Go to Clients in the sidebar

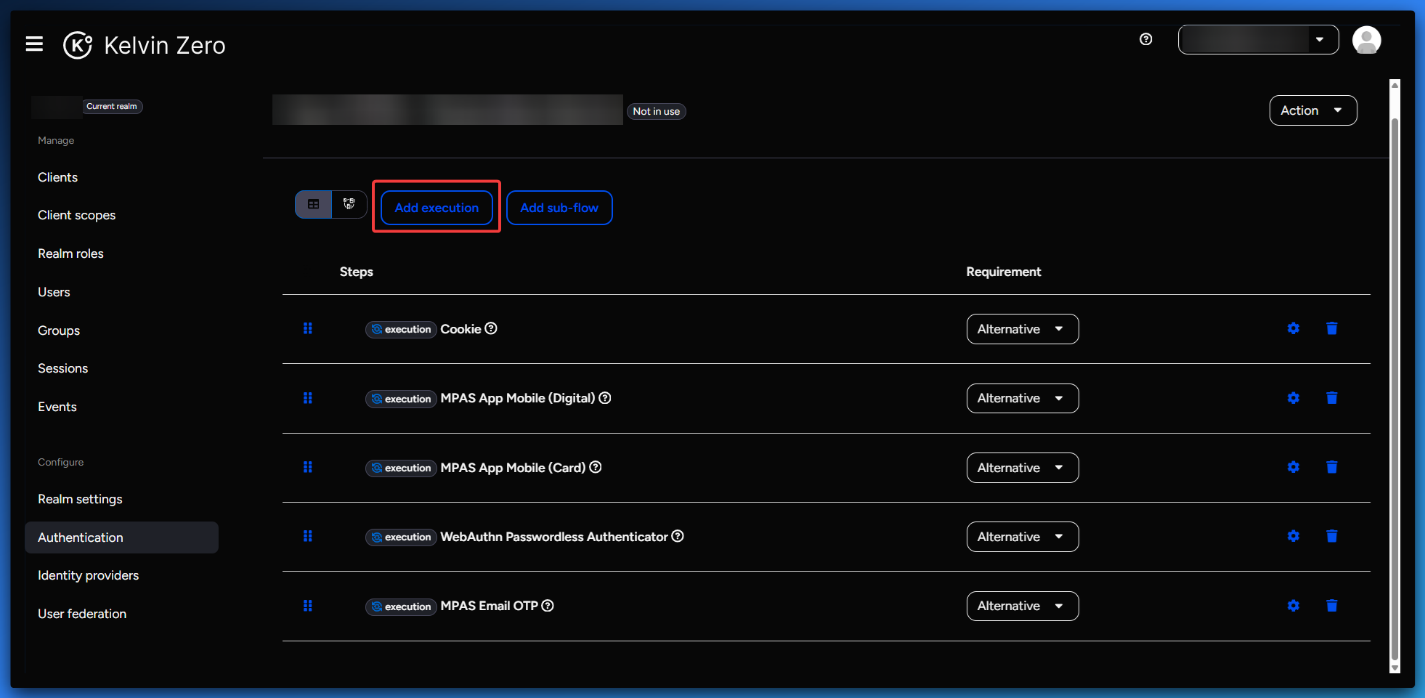[58, 177]
